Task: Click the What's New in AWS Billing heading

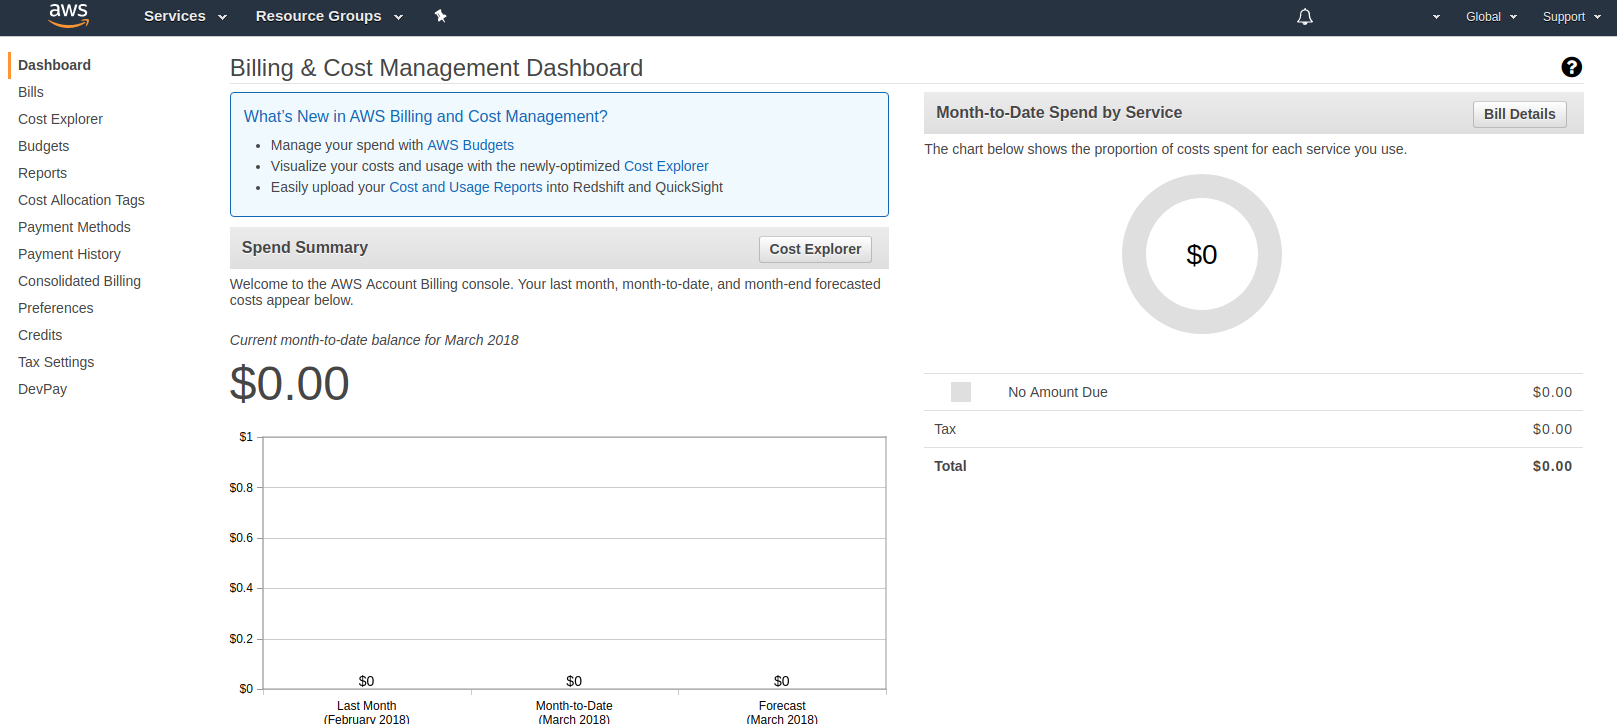Action: (425, 116)
